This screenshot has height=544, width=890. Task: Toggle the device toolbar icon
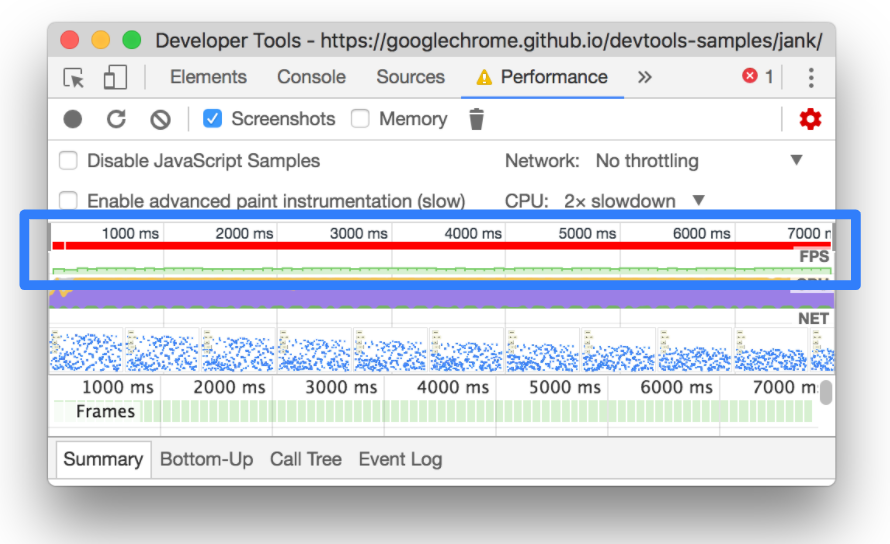pos(115,77)
